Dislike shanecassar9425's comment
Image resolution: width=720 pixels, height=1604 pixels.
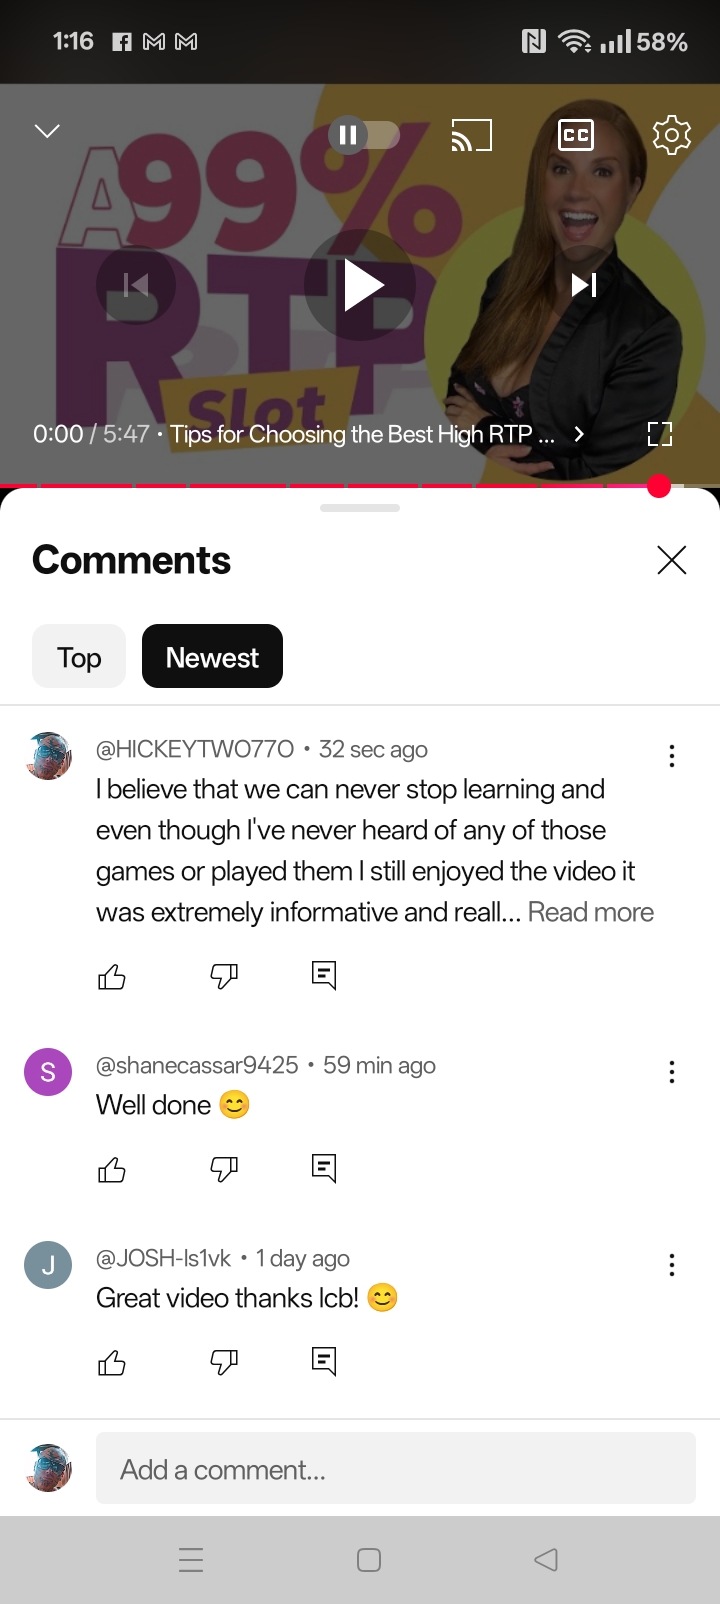tap(224, 1168)
